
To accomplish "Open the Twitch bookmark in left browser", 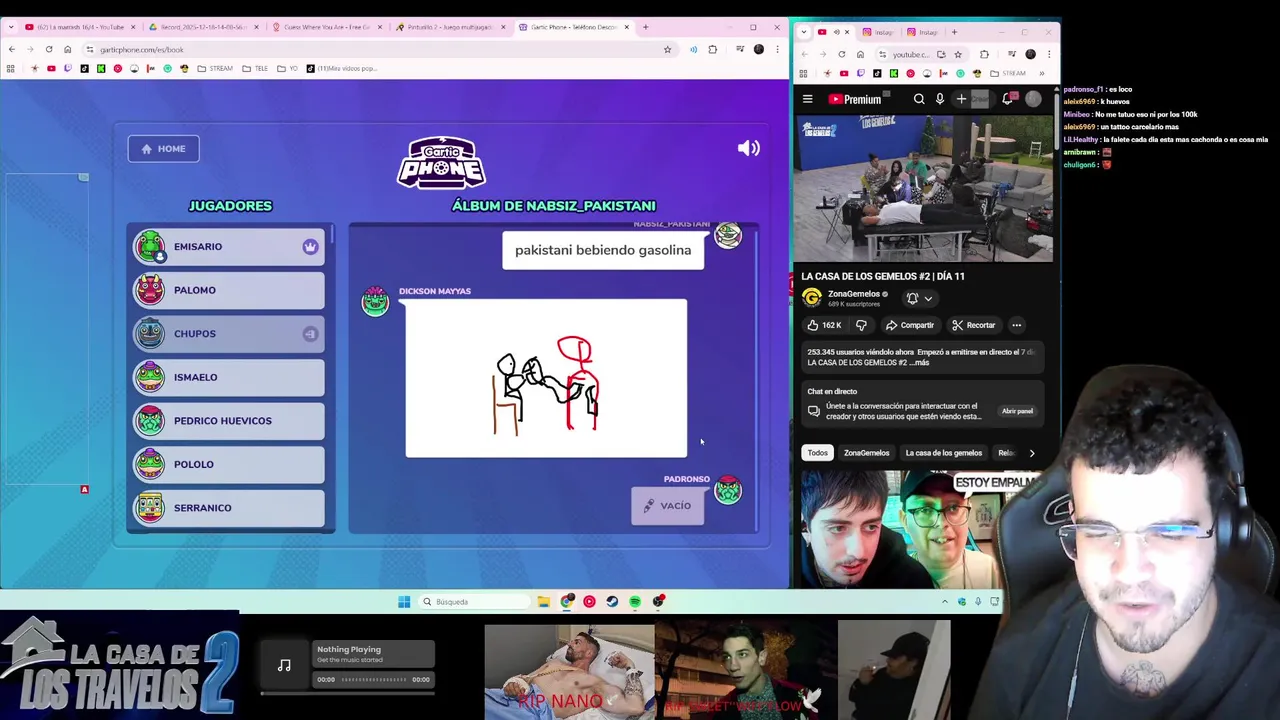I will pyautogui.click(x=67, y=69).
